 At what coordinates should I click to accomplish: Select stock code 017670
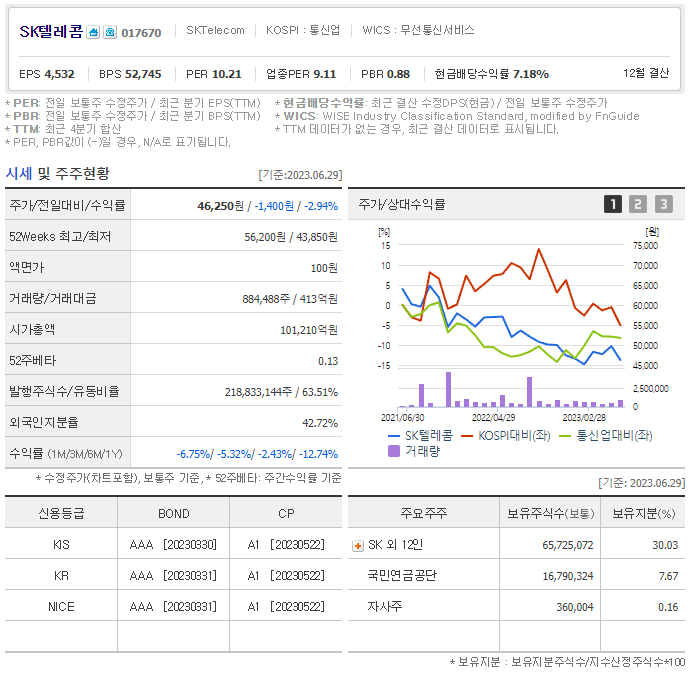click(141, 33)
